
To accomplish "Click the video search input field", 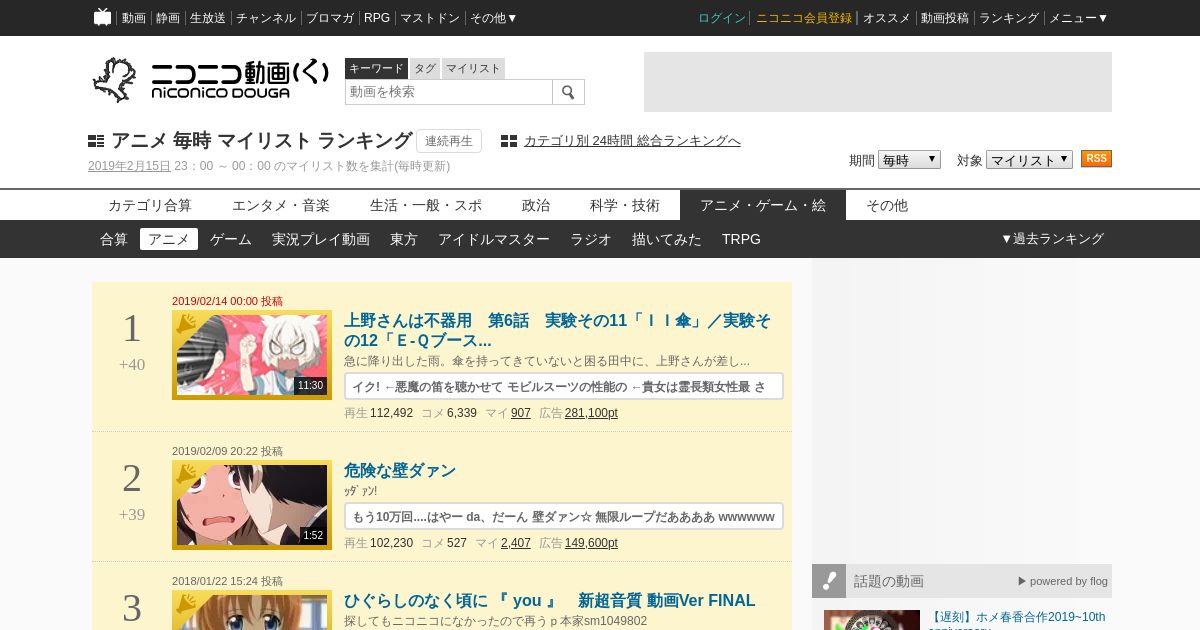I will pyautogui.click(x=449, y=92).
